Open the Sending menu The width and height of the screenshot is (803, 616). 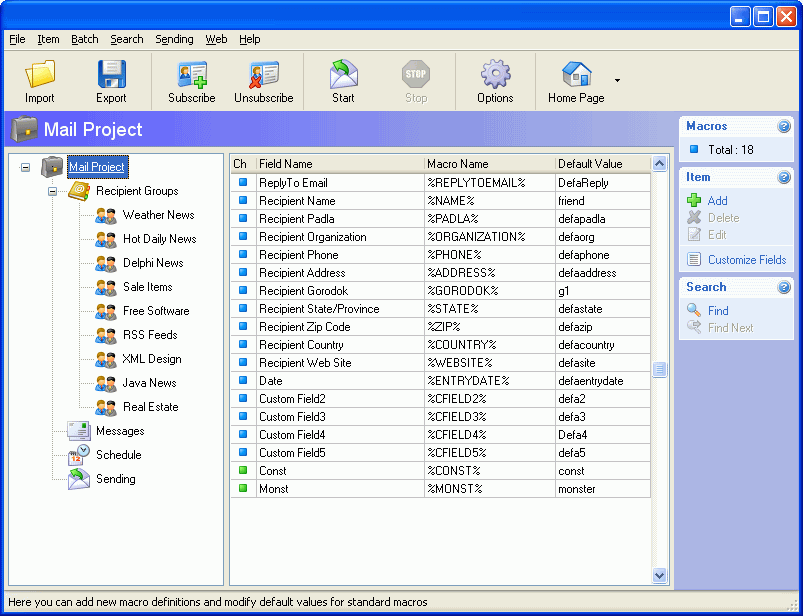click(174, 39)
